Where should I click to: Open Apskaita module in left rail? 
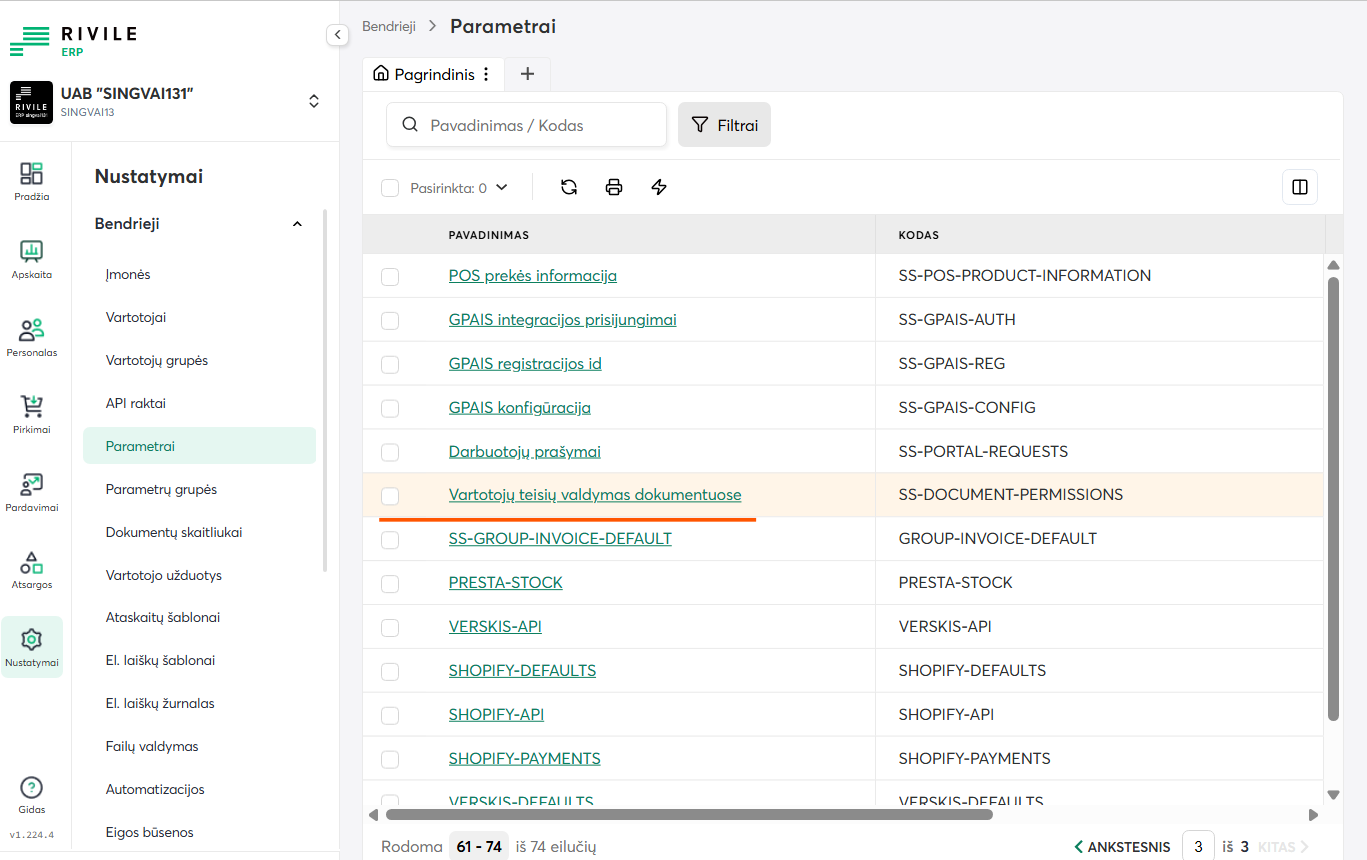tap(32, 259)
